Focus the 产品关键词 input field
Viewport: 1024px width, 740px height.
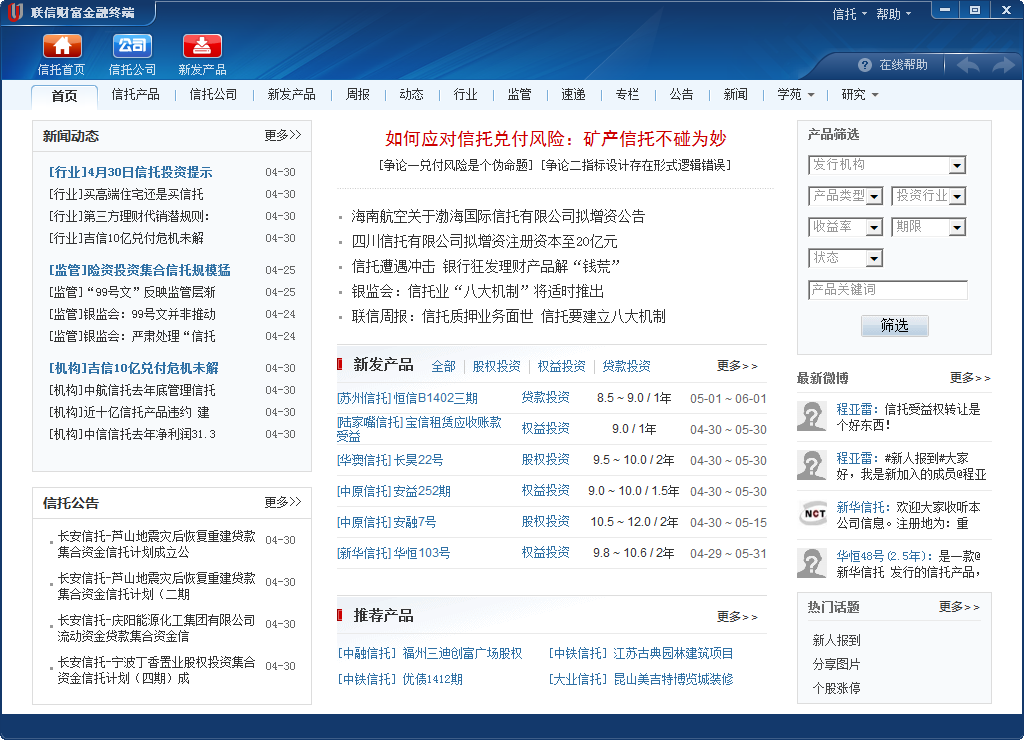coord(888,290)
